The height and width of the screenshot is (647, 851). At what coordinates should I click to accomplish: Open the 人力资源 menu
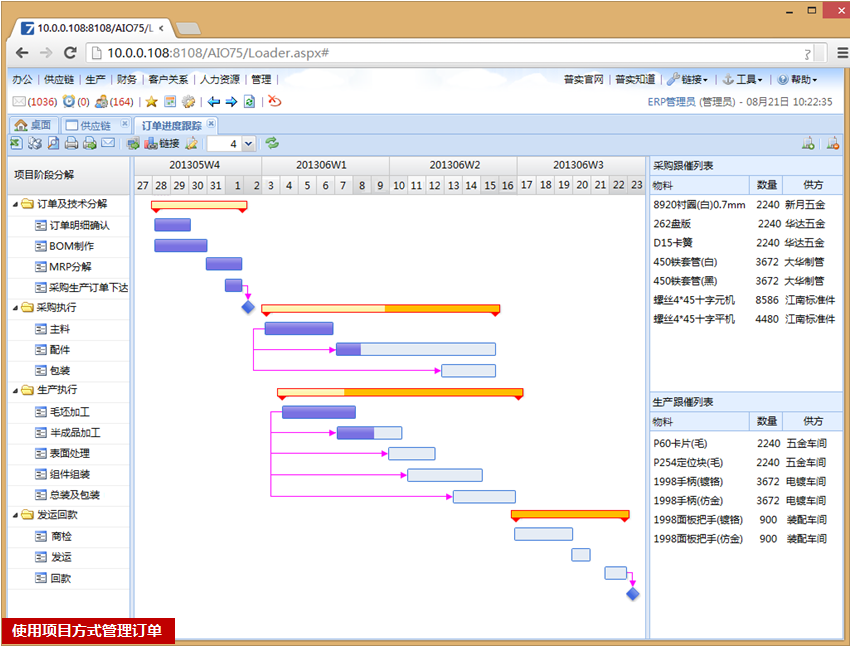click(219, 80)
